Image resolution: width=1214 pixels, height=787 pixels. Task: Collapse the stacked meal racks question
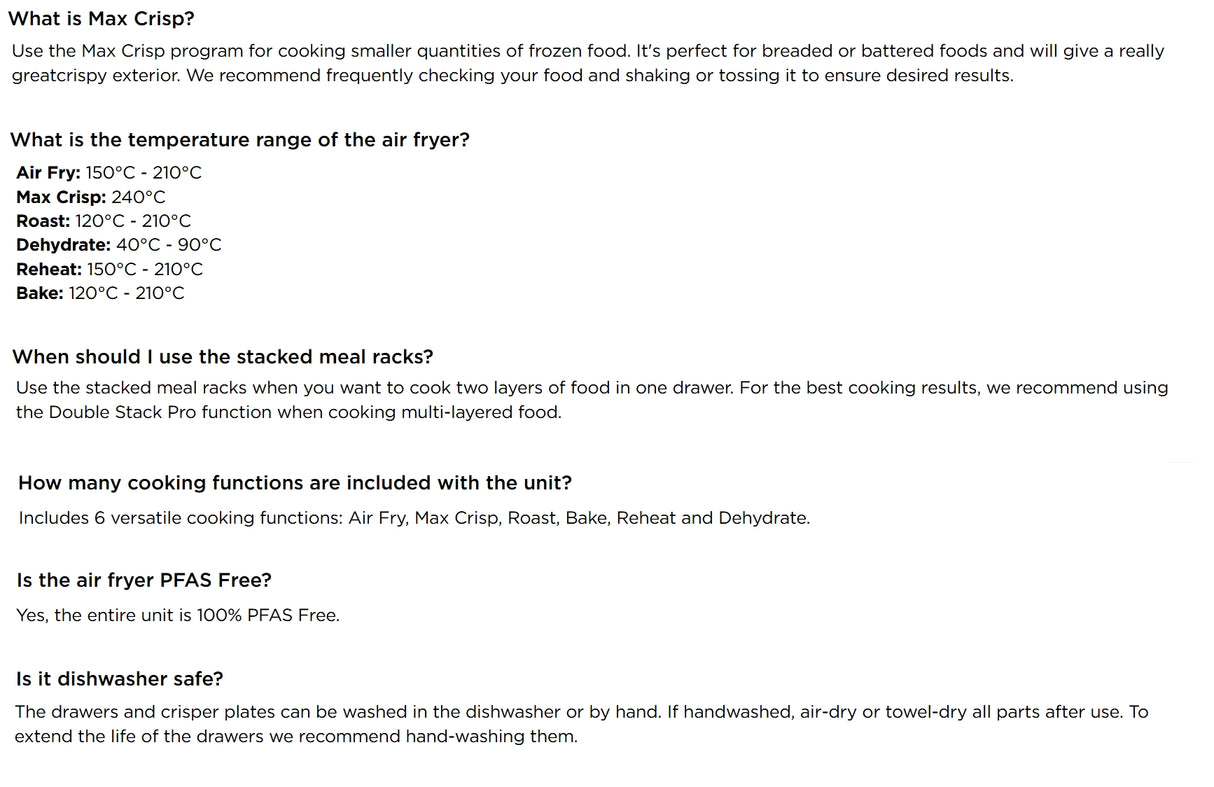click(x=222, y=357)
